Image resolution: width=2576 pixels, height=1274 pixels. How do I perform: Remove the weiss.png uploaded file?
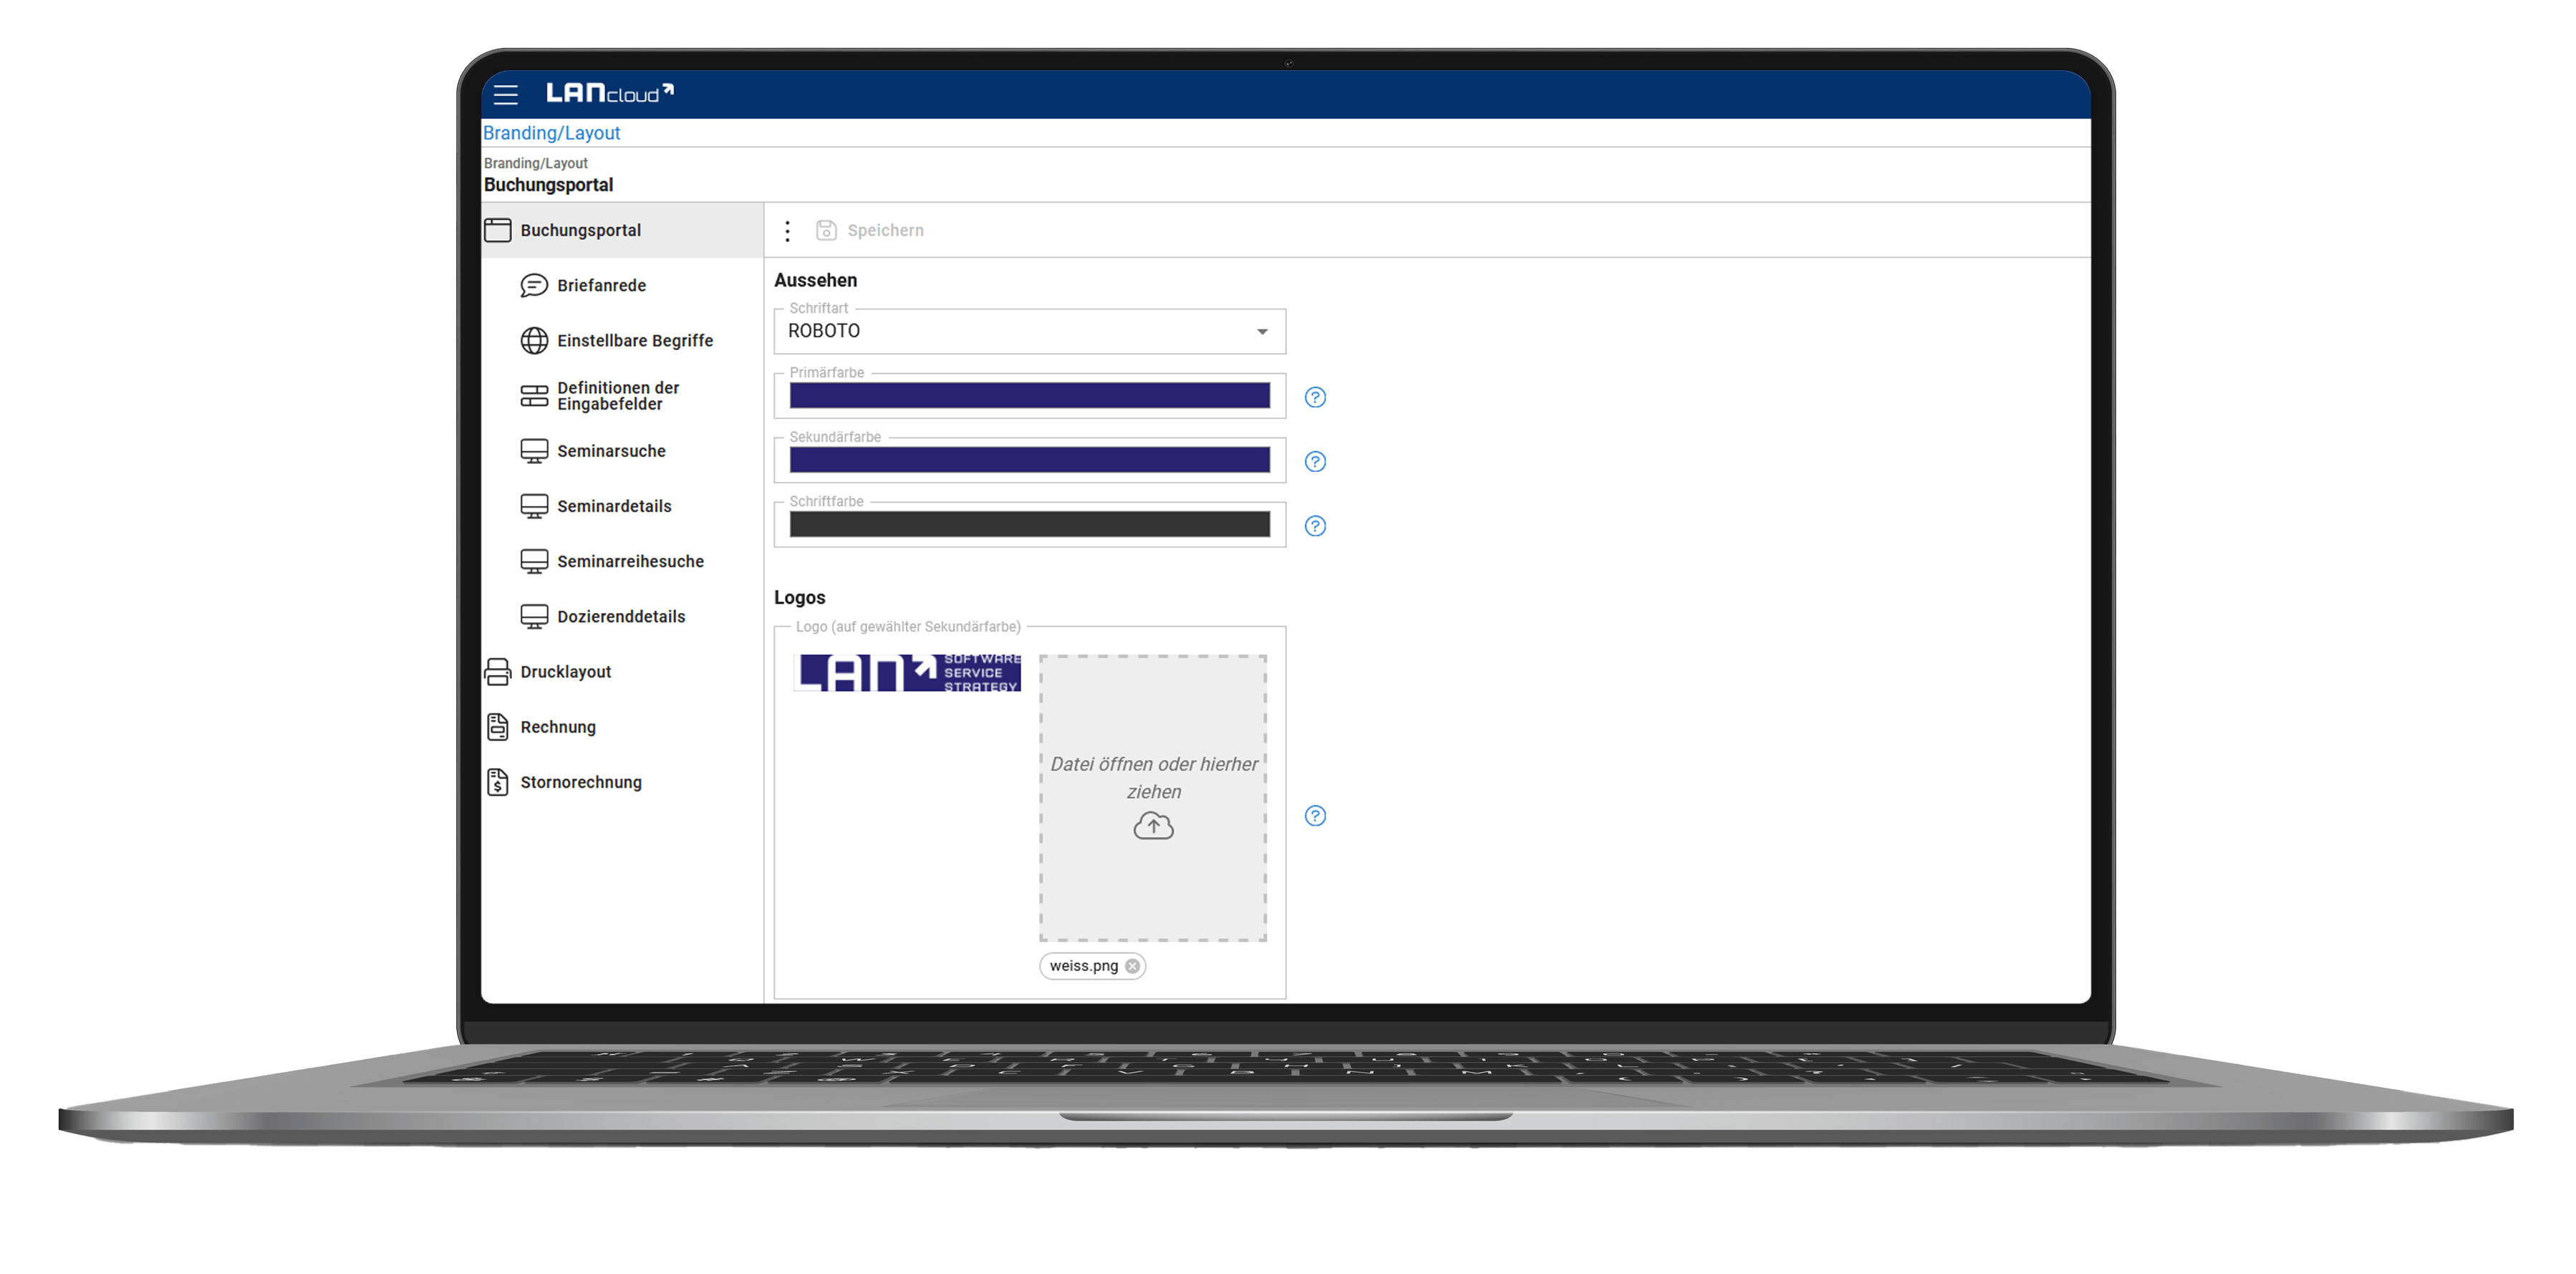1132,965
